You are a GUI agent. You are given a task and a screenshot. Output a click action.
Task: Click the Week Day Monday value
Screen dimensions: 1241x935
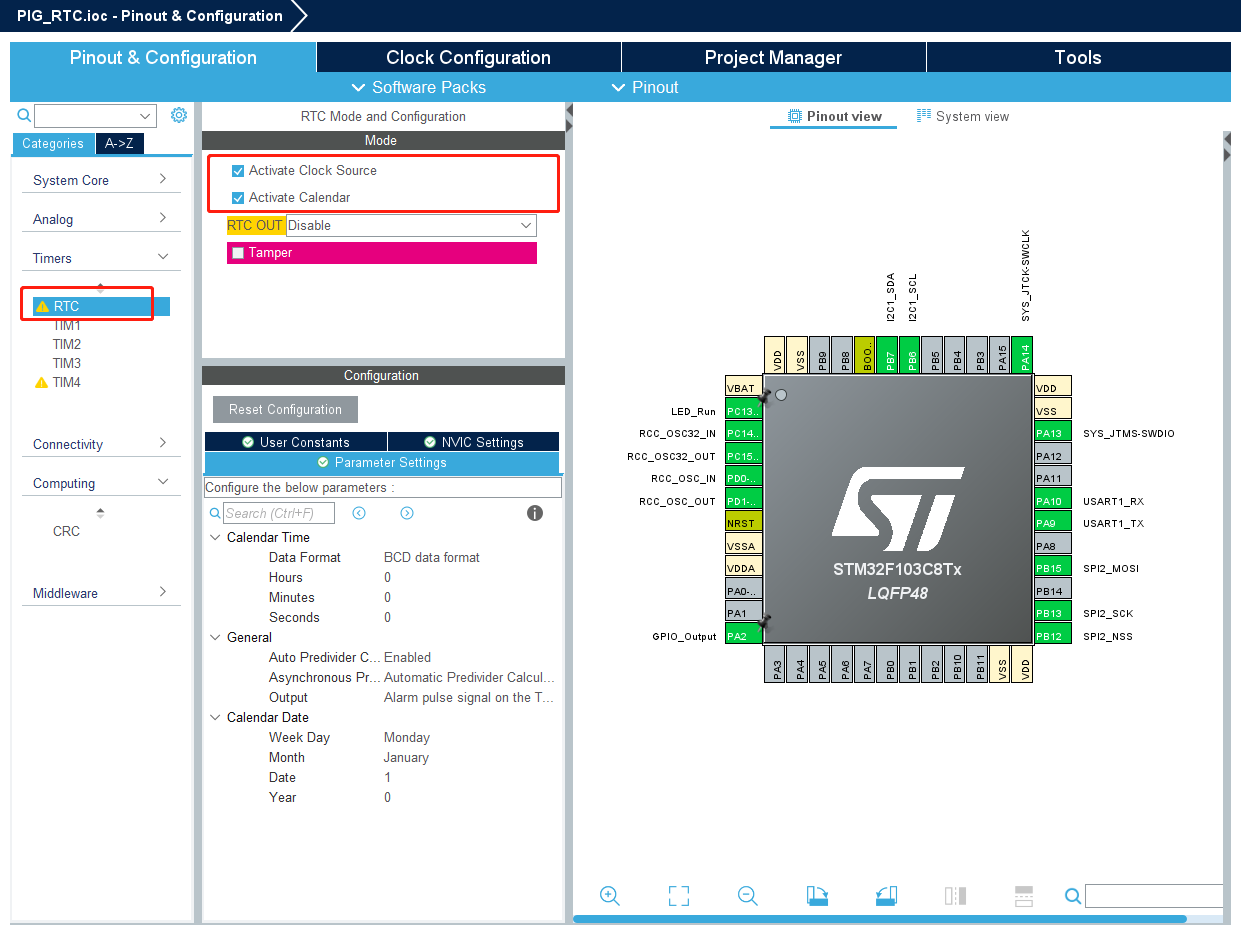tap(407, 737)
